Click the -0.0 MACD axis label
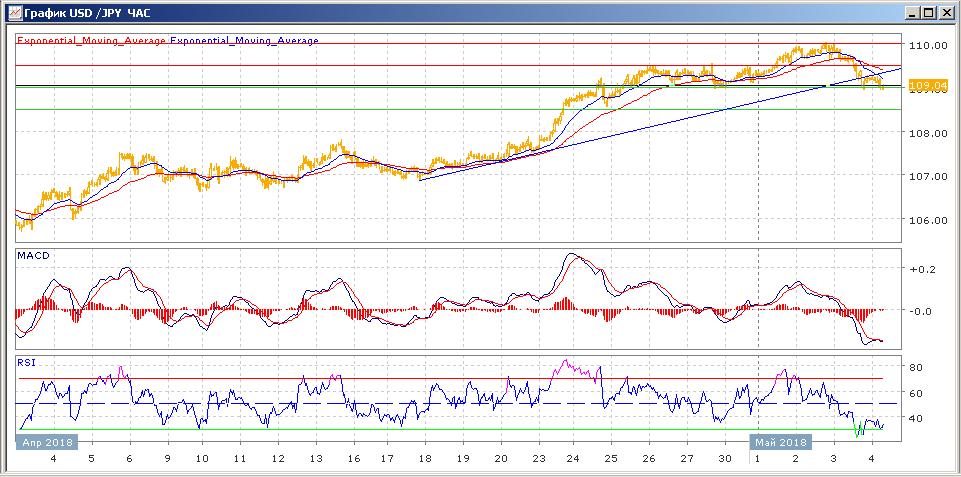The height and width of the screenshot is (477, 961). [x=921, y=311]
